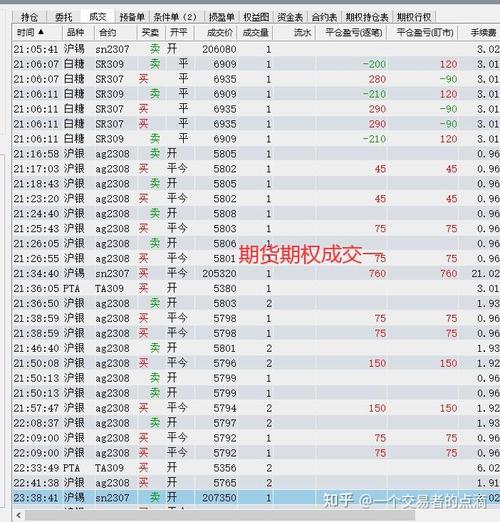The image size is (500, 522).
Task: Switch to the 委托 tab
Action: point(63,17)
